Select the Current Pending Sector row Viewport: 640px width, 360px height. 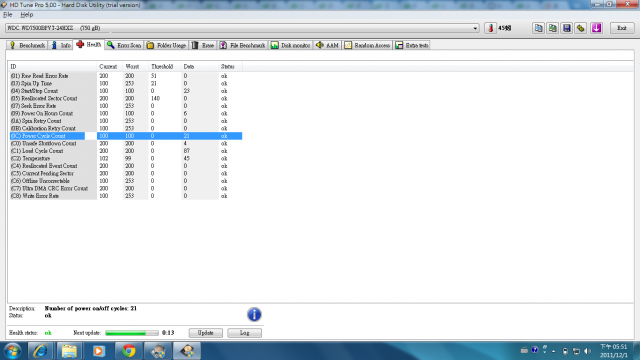(x=126, y=173)
